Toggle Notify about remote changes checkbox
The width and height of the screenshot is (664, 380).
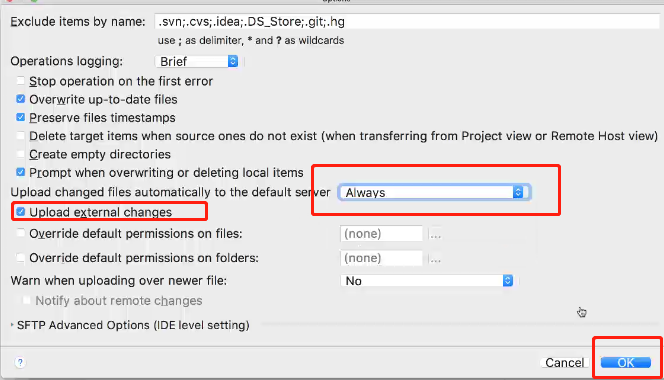(27, 300)
